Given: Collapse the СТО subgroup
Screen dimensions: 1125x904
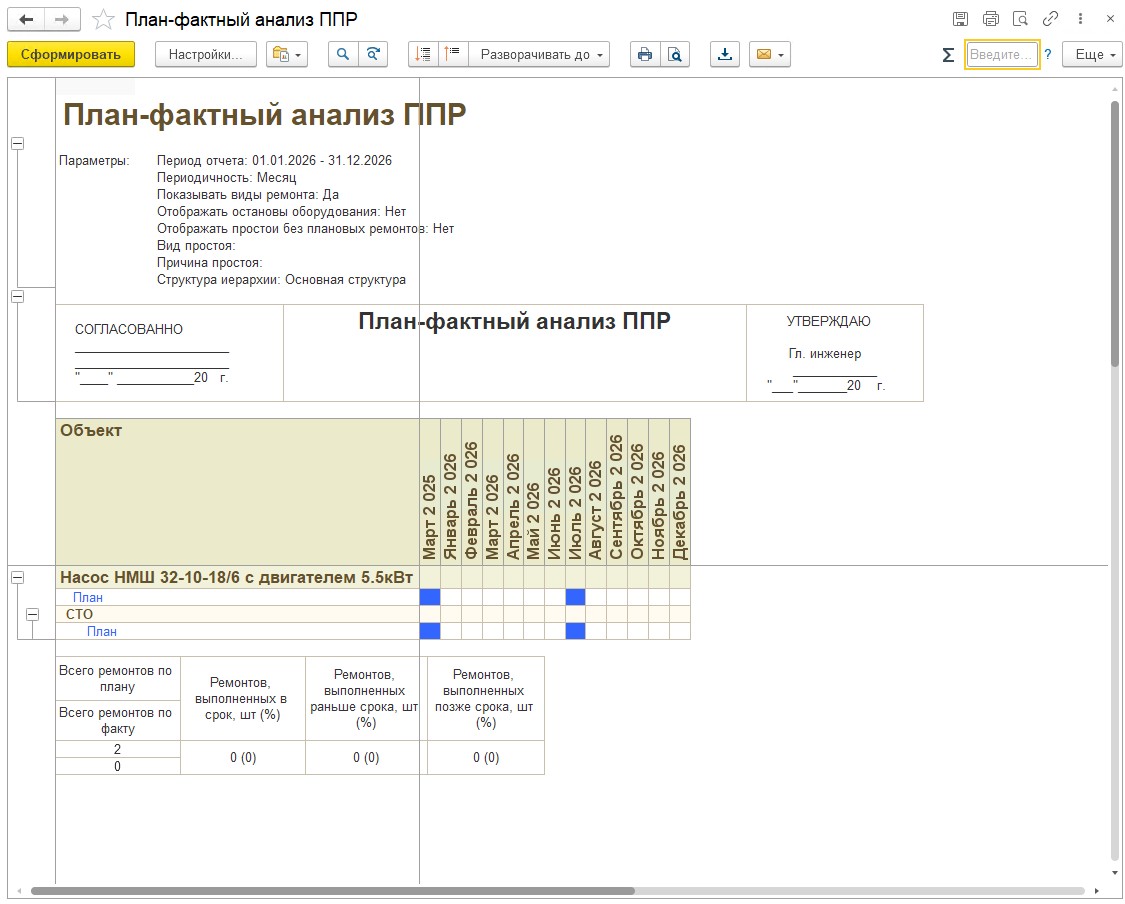Looking at the screenshot, I should 32,614.
